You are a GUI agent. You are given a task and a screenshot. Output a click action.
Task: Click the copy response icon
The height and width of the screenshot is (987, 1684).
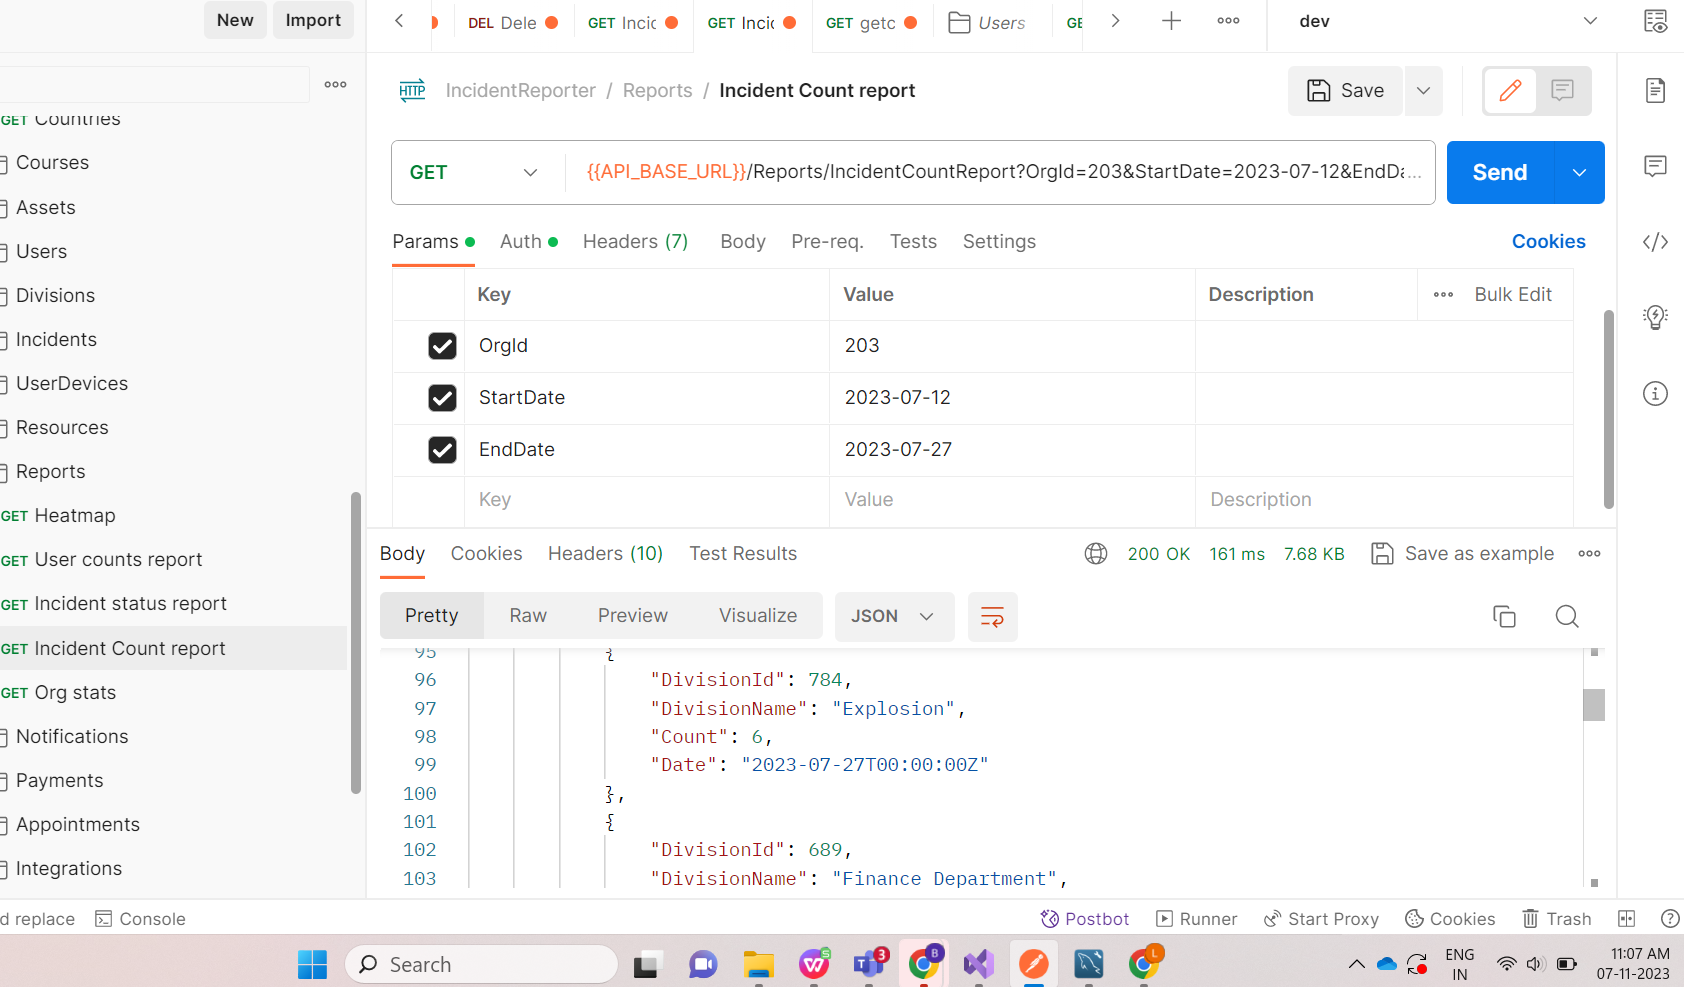click(1504, 616)
